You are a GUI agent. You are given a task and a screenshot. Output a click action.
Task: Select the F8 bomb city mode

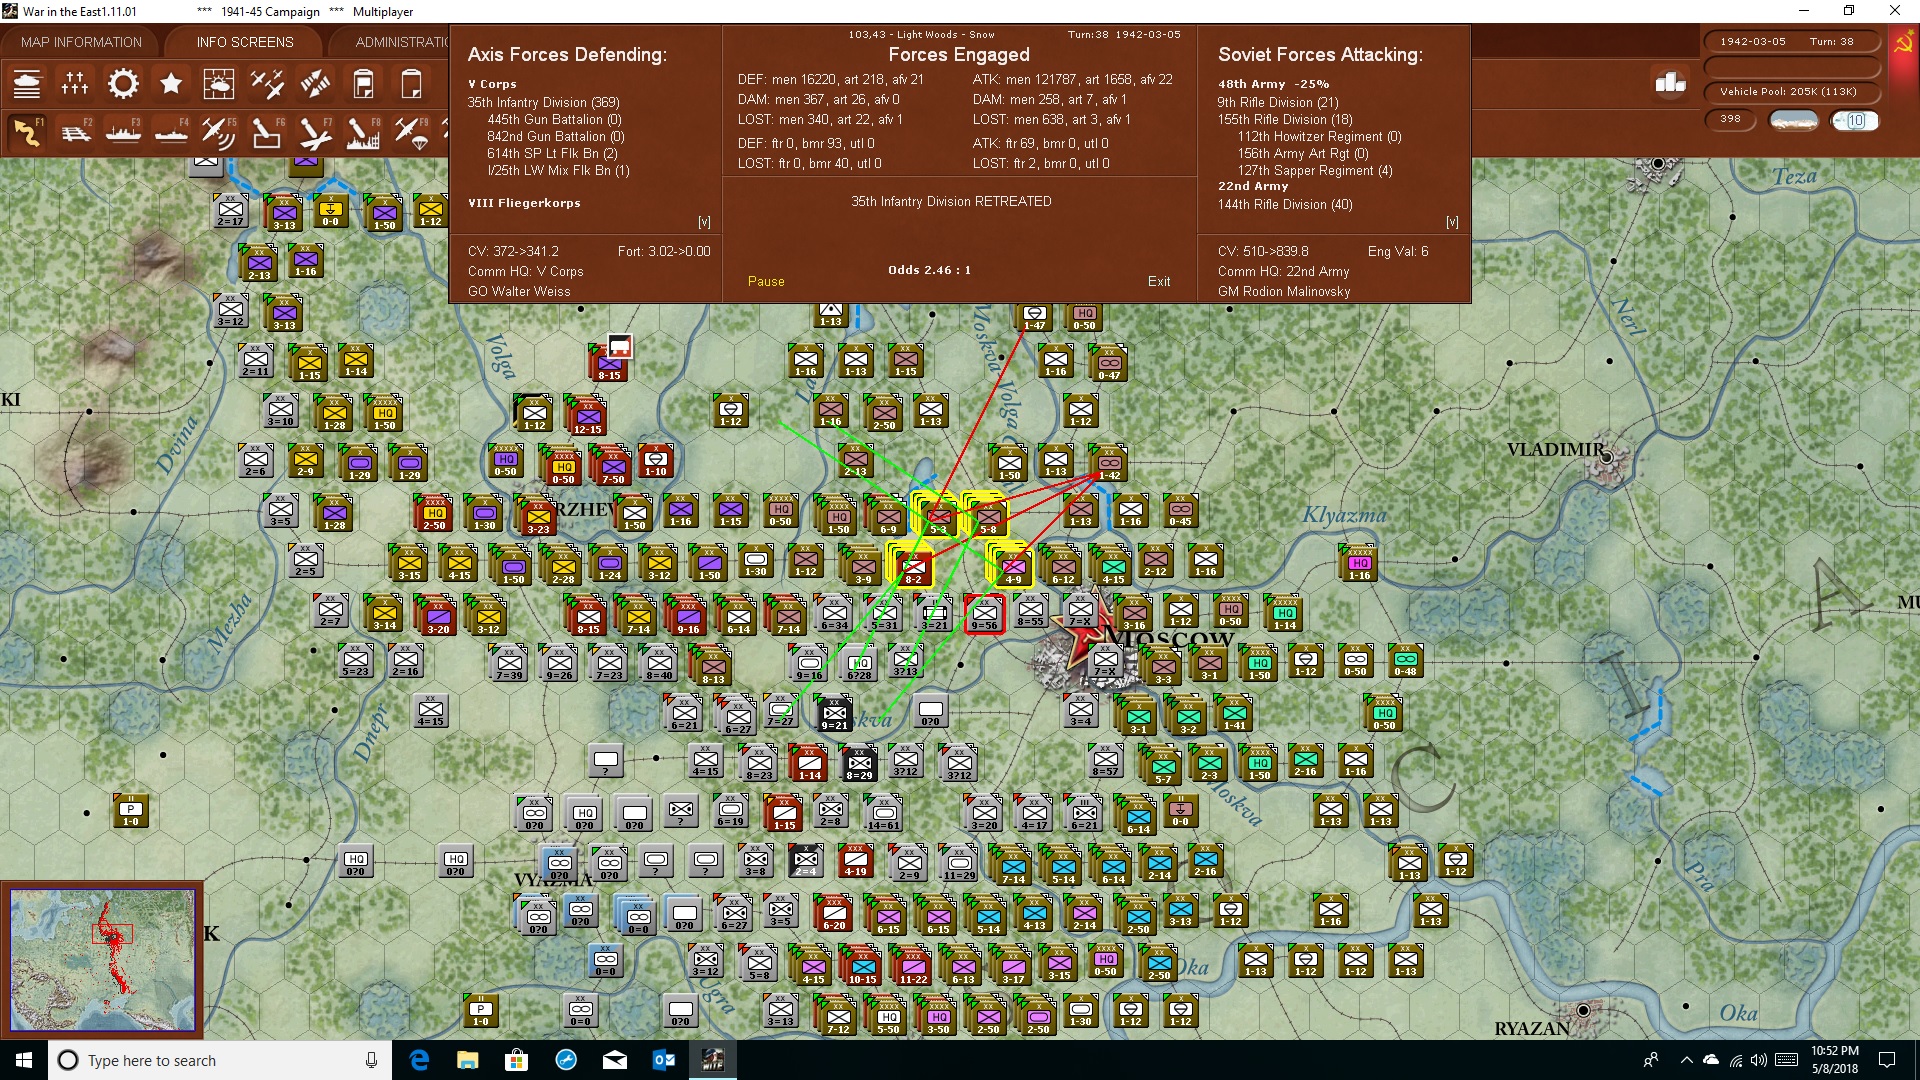363,132
